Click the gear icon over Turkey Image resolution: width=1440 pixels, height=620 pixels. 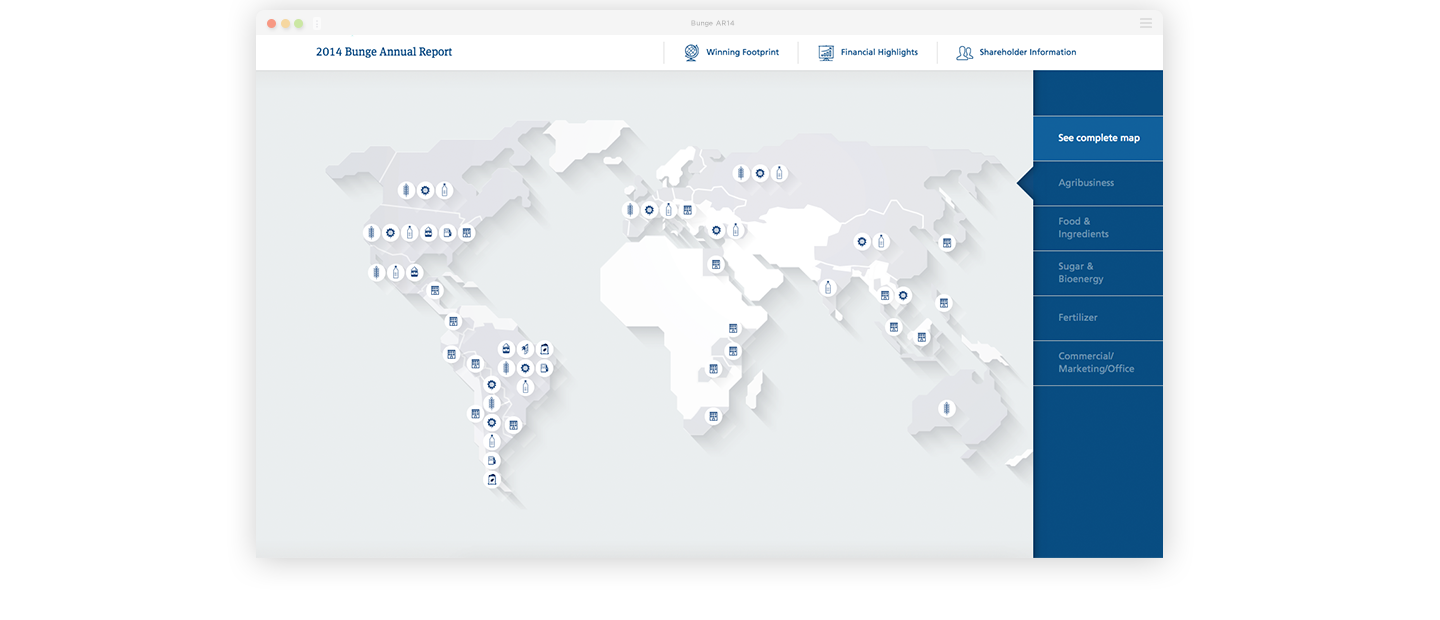(x=716, y=230)
